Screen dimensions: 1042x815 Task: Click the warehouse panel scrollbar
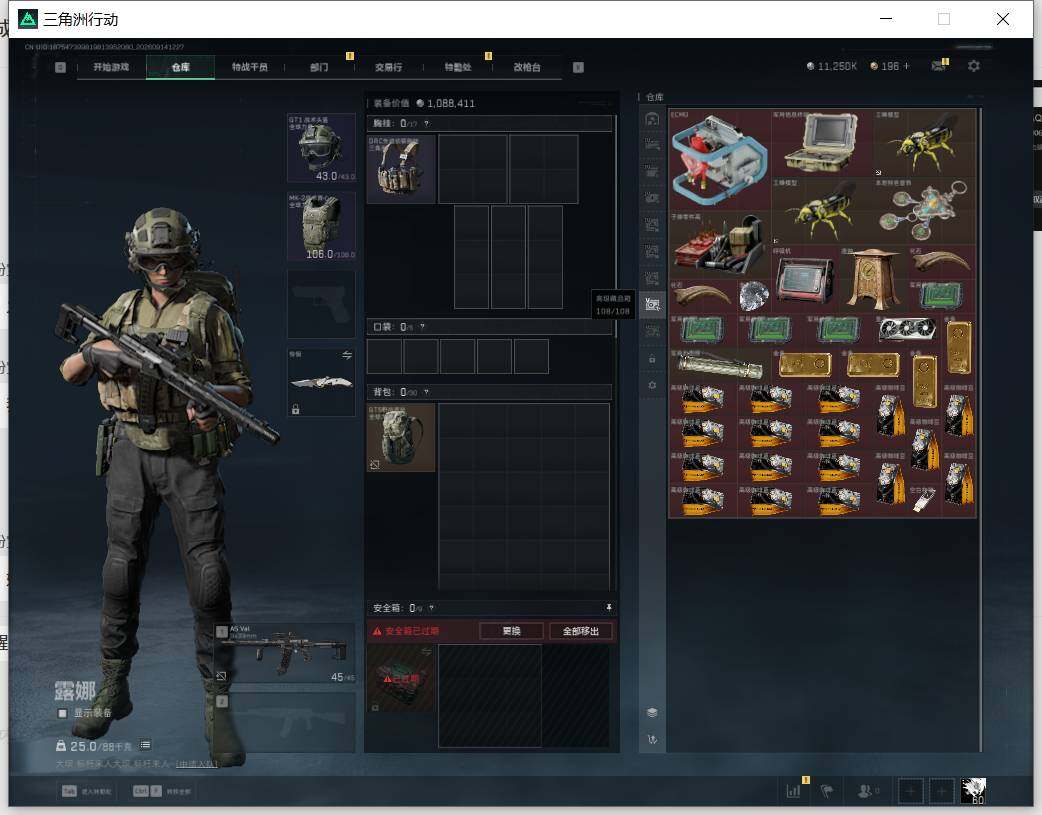point(980,429)
